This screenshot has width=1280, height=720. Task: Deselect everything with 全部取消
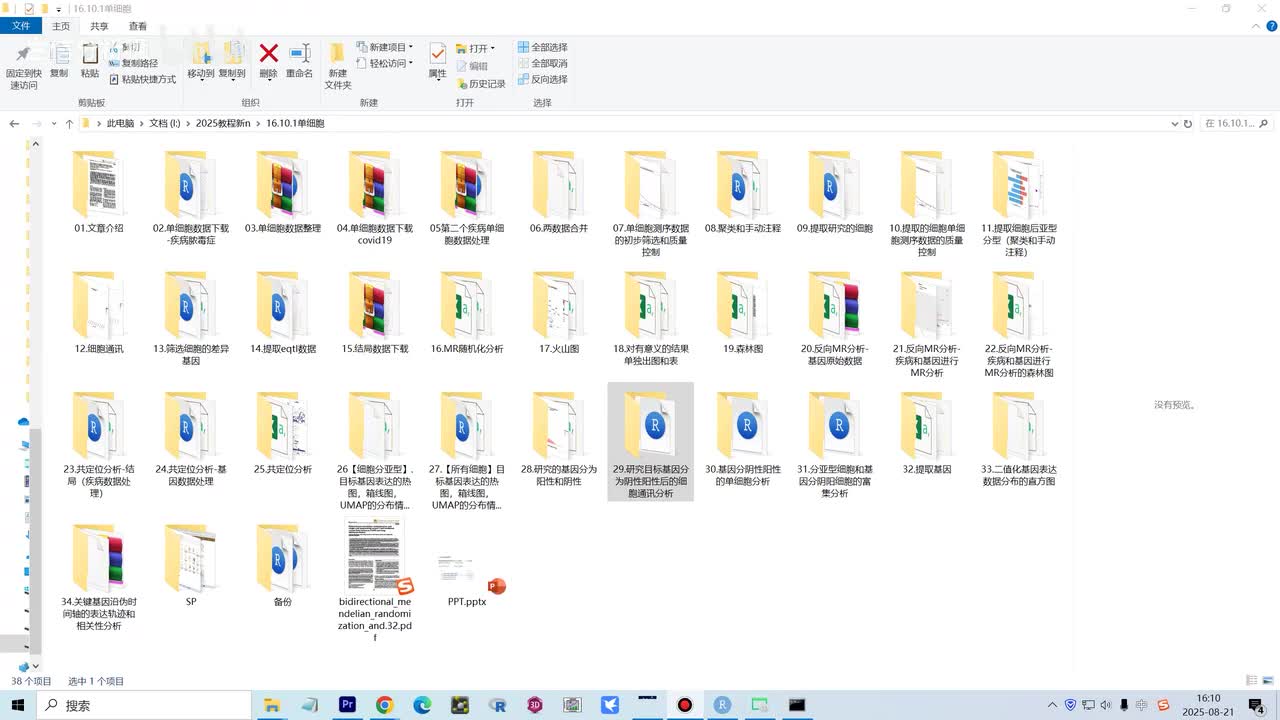pyautogui.click(x=542, y=63)
